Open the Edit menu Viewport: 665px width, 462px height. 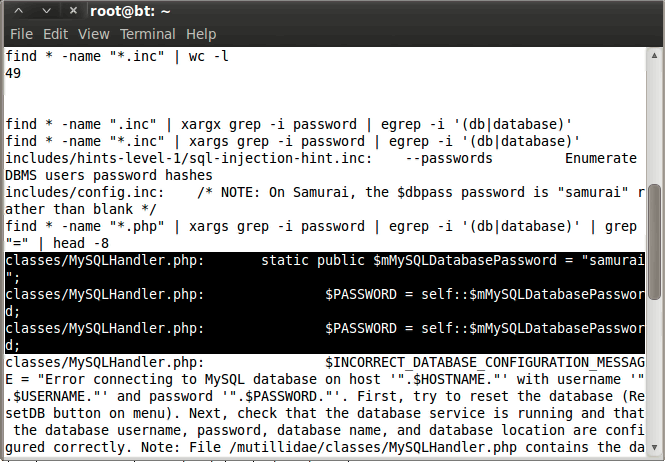[x=56, y=34]
